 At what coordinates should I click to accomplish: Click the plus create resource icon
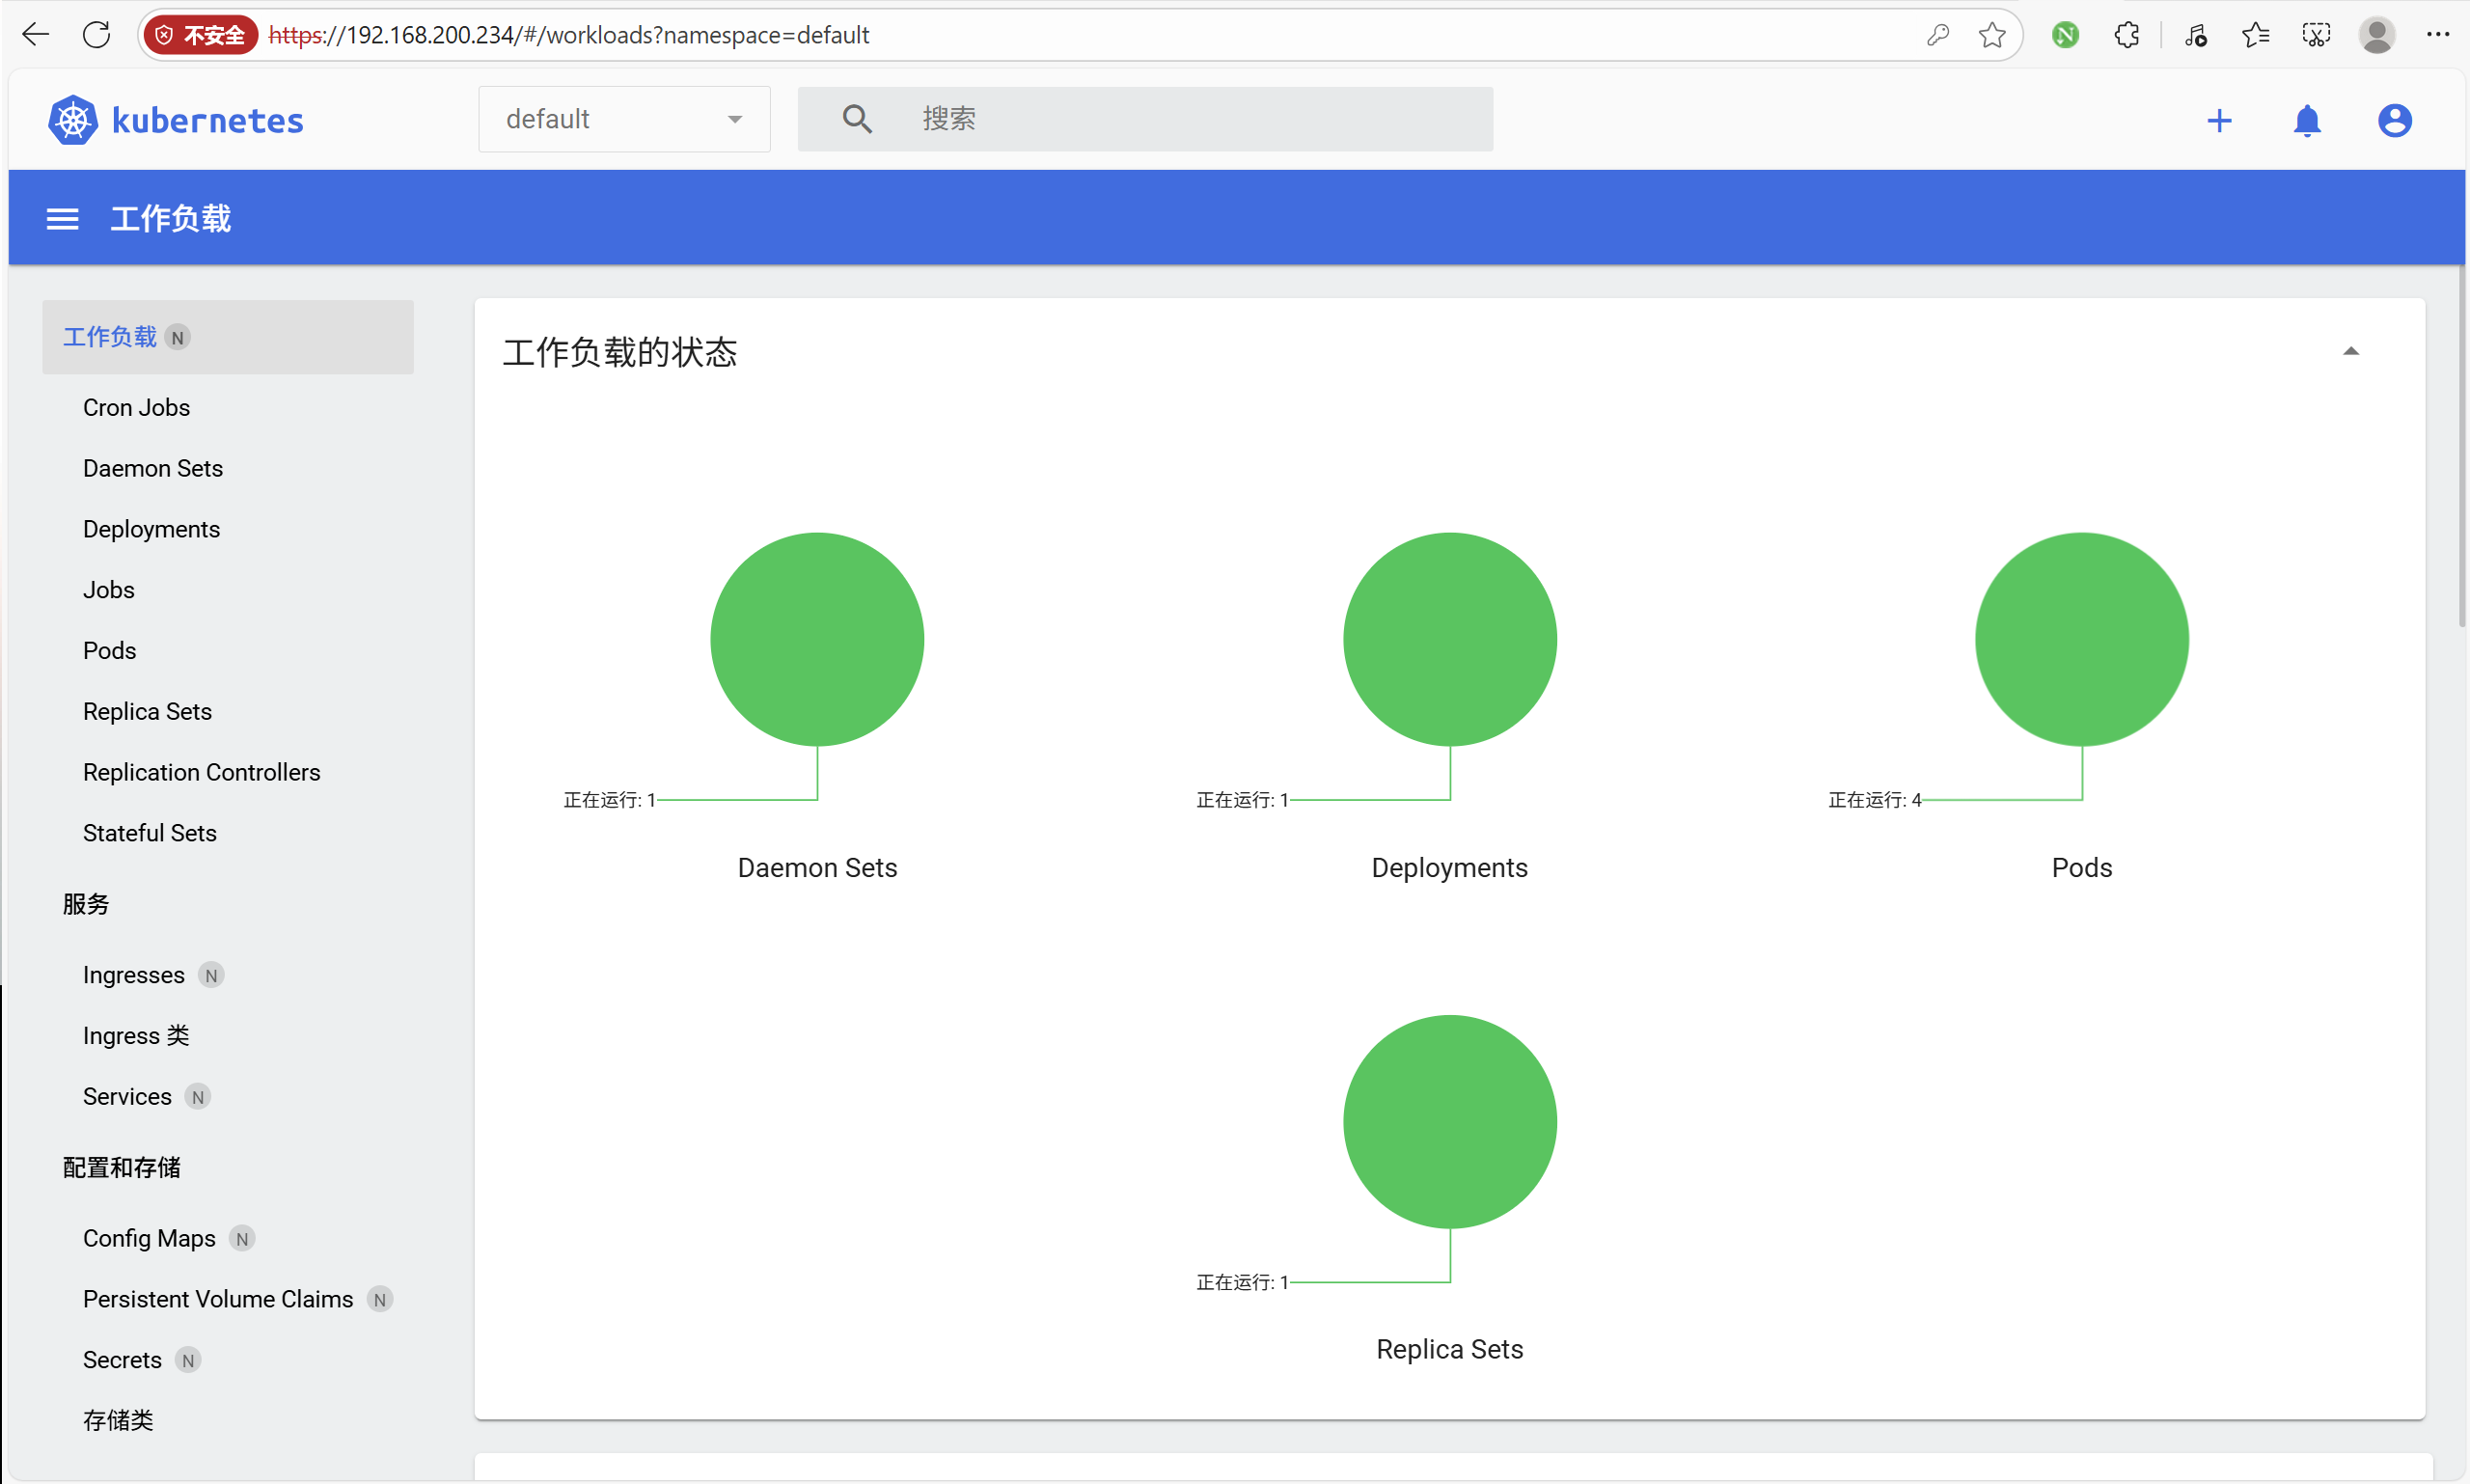(x=2218, y=121)
